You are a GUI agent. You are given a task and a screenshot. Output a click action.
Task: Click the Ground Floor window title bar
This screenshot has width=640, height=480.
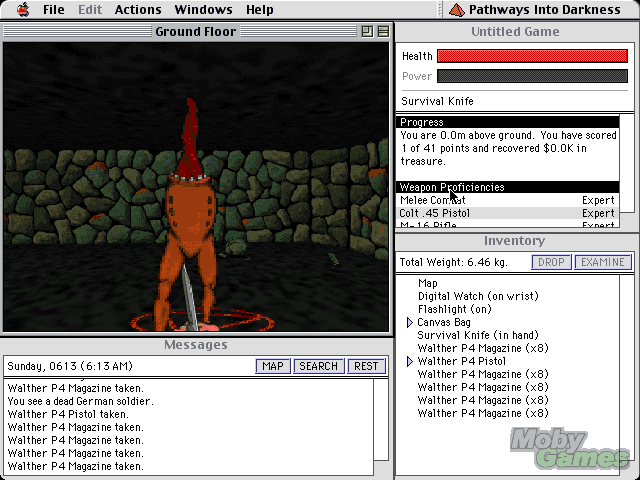[x=196, y=31]
